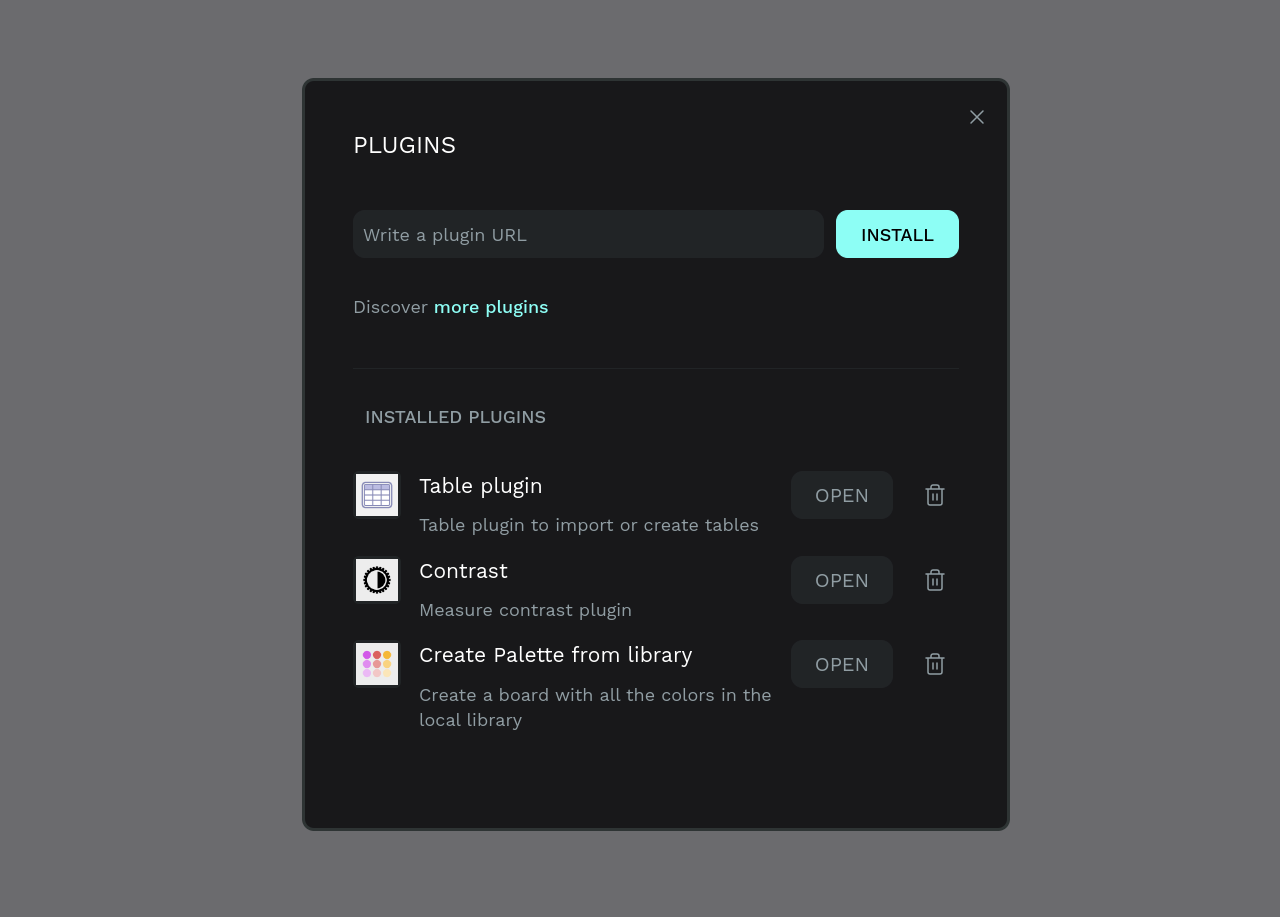
Task: Open the Table plugin
Action: 841,494
